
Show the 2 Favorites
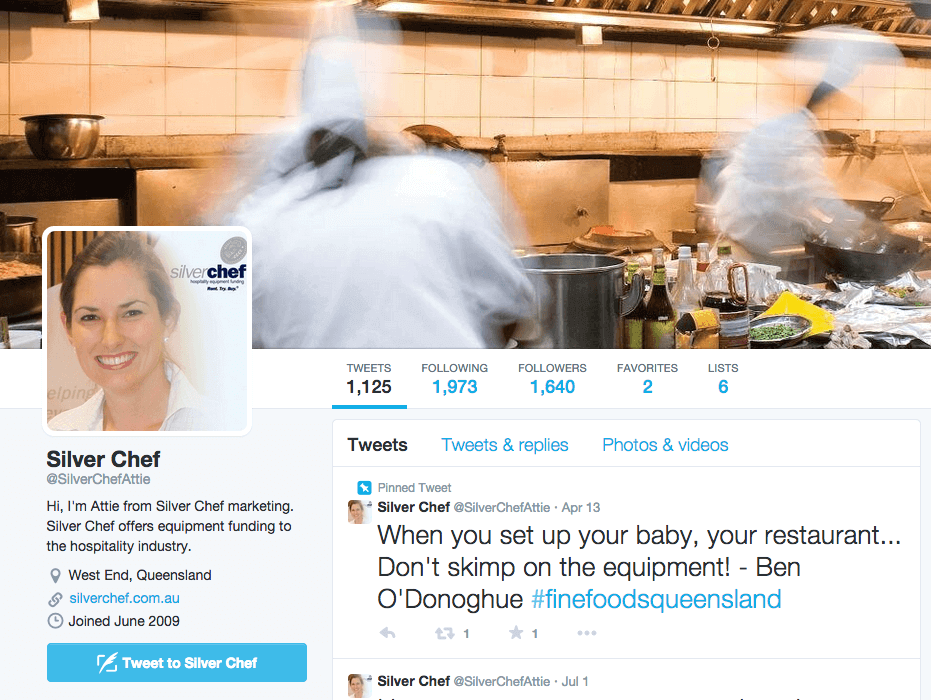pyautogui.click(x=647, y=378)
